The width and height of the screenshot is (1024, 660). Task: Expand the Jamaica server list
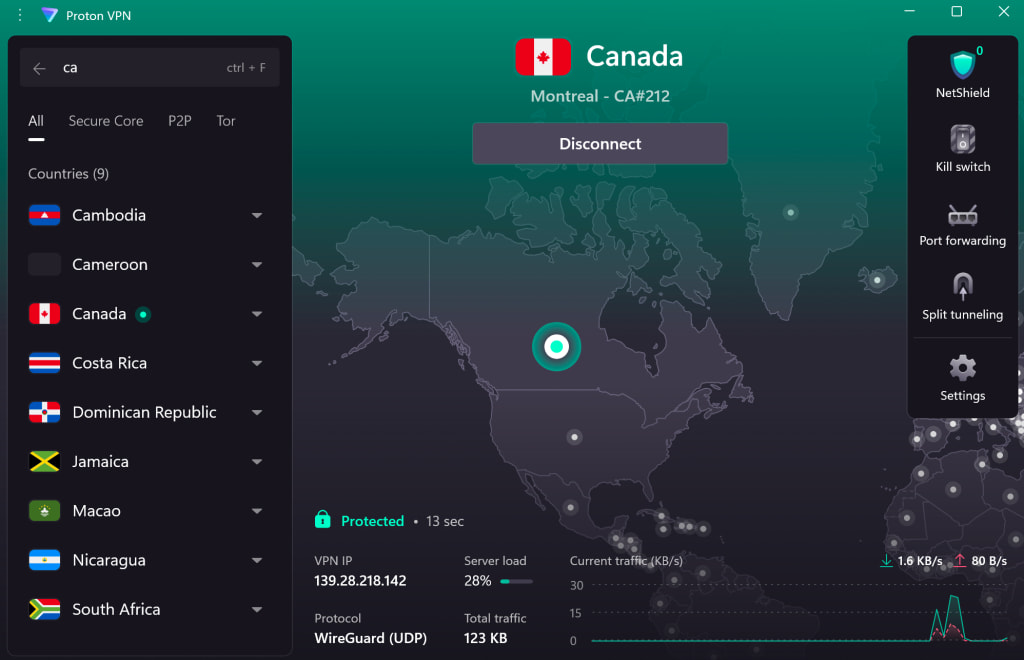click(257, 462)
